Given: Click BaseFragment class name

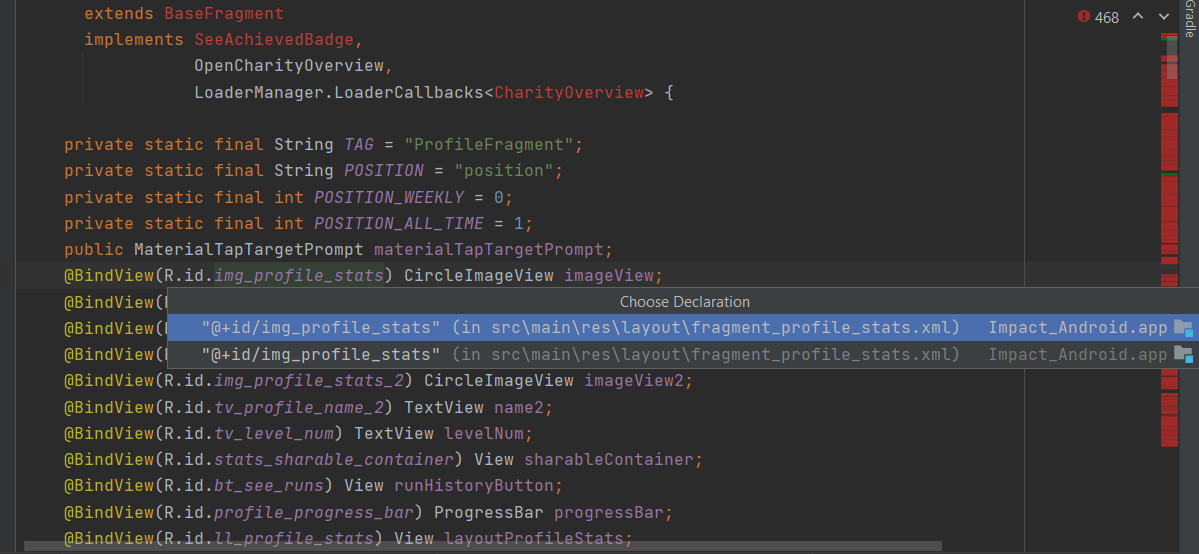Looking at the screenshot, I should click(224, 14).
